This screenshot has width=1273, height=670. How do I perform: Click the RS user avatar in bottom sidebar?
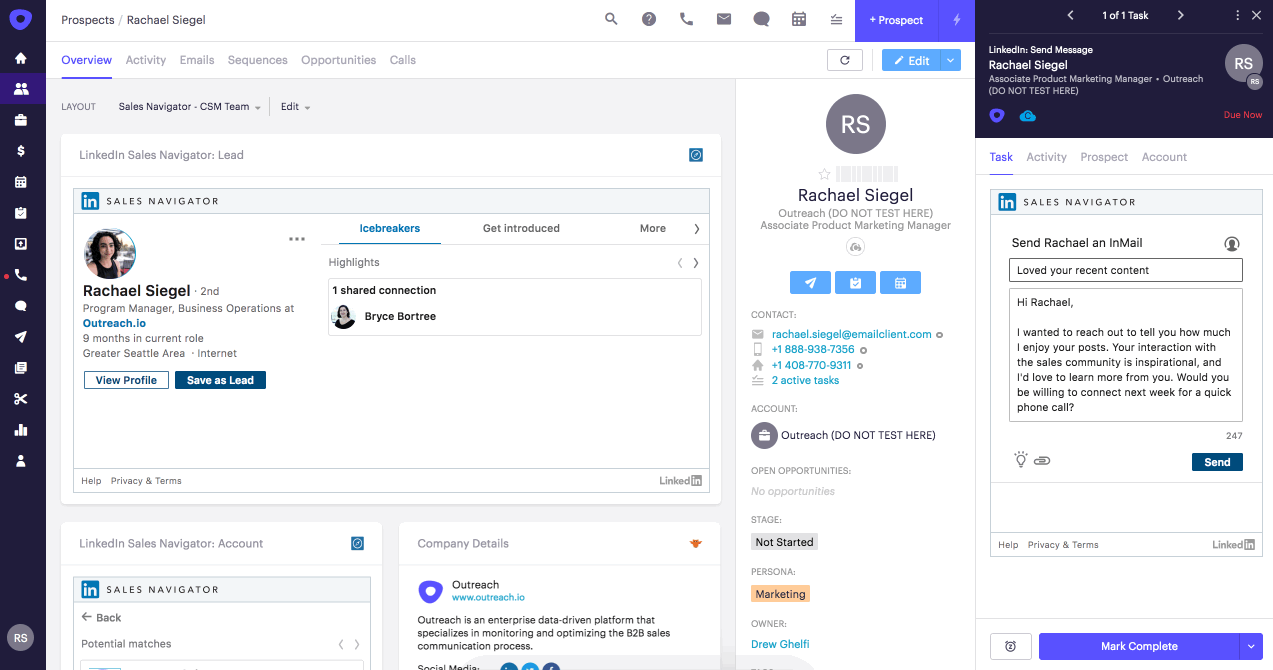click(x=20, y=637)
